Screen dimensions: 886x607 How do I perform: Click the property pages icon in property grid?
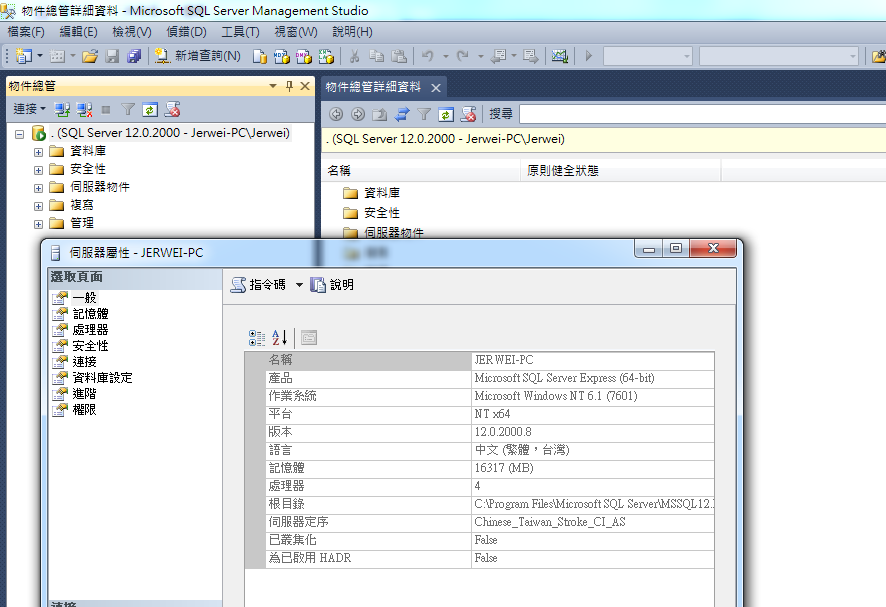coord(309,338)
